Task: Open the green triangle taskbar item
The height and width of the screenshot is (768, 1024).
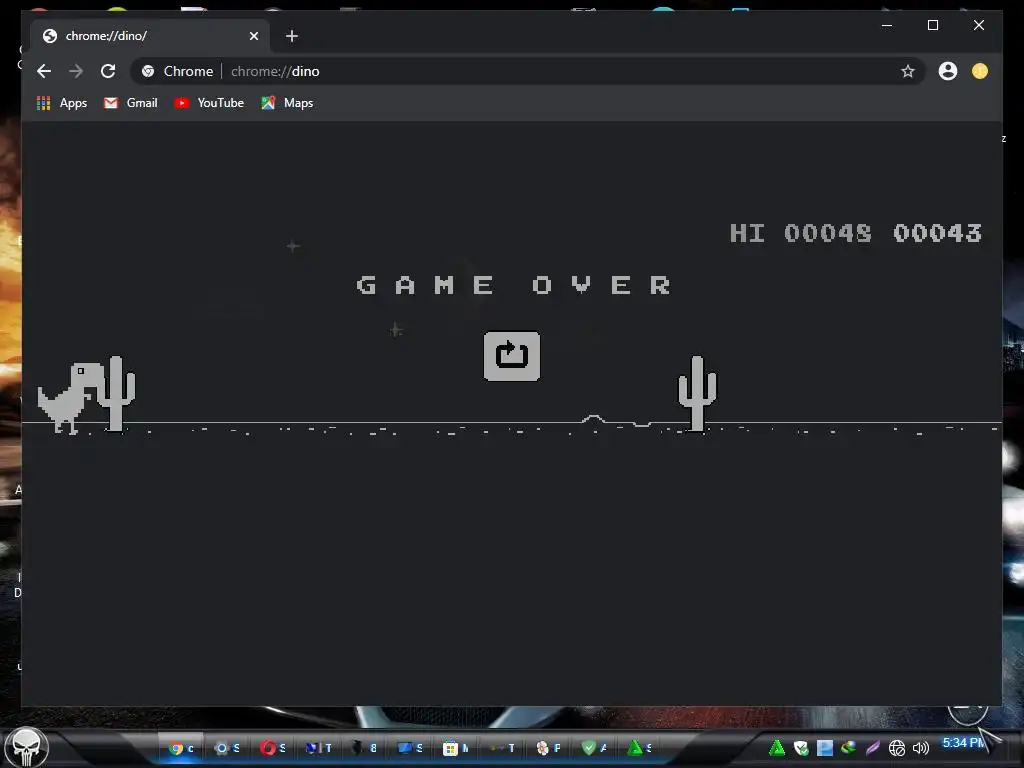Action: 639,748
